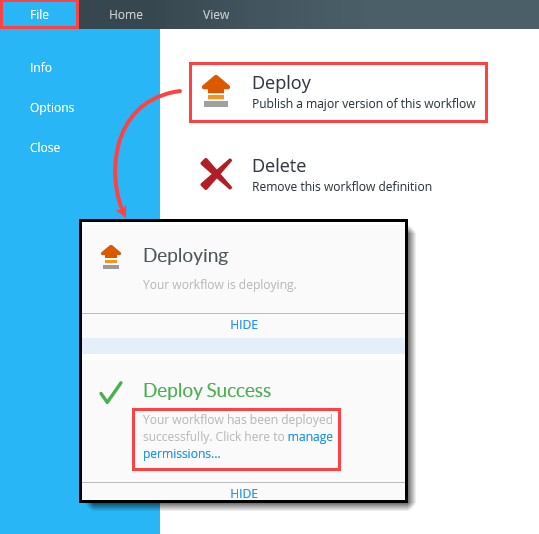Click the green Deploy Success checkmark
Screen dimensions: 539x534
click(x=111, y=392)
